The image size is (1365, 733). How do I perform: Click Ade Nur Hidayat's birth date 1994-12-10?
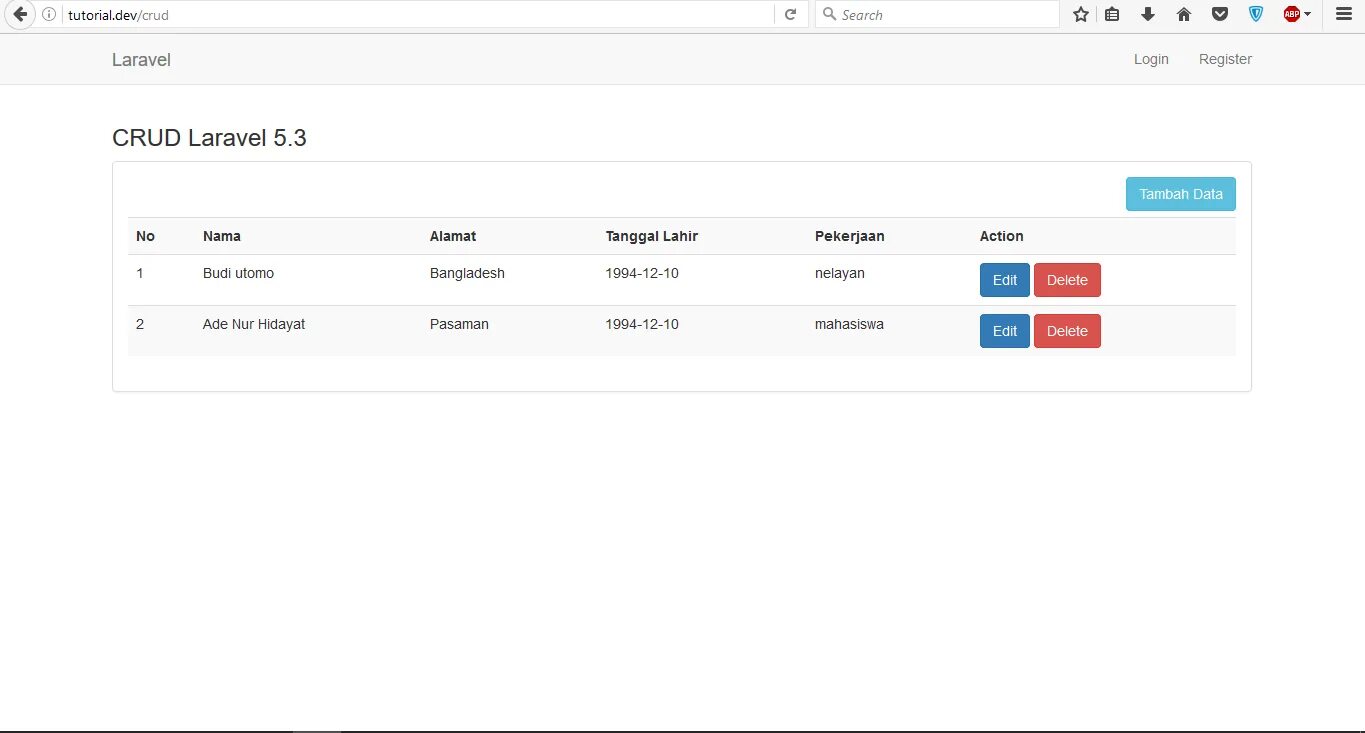click(x=642, y=324)
